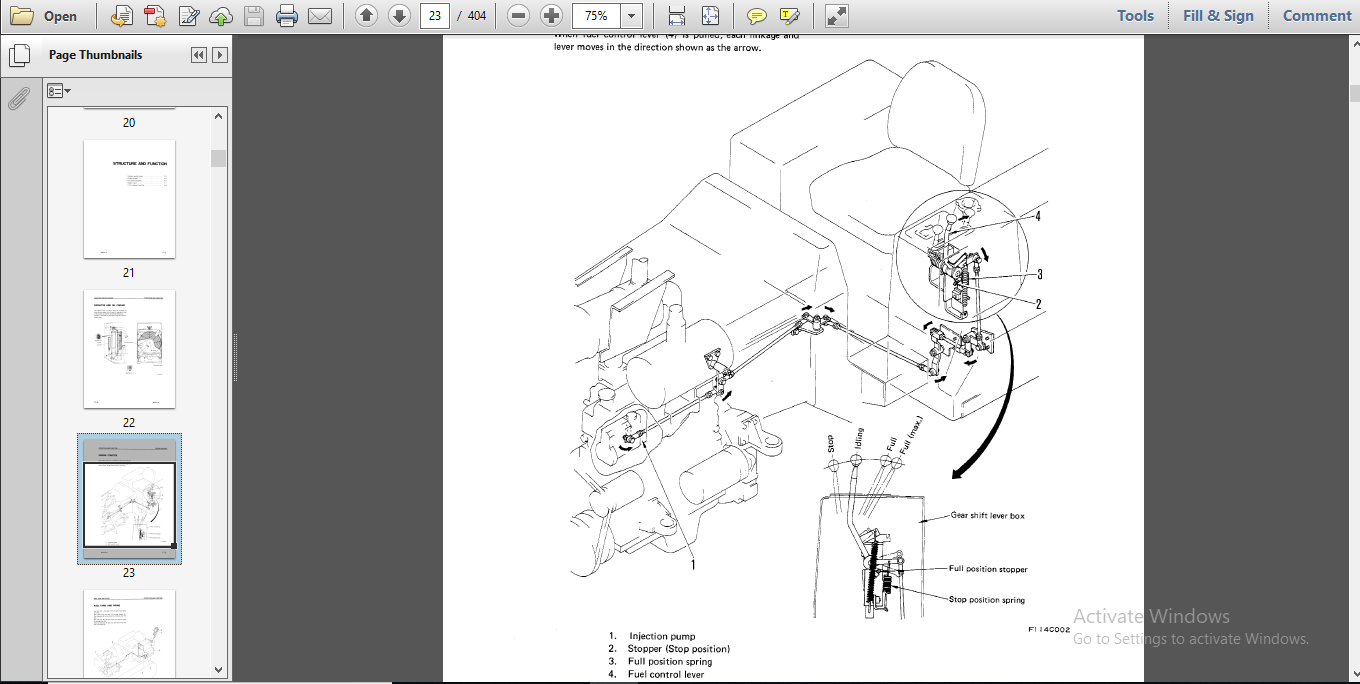This screenshot has width=1360, height=684.
Task: Select the highlight text tool
Action: (790, 16)
